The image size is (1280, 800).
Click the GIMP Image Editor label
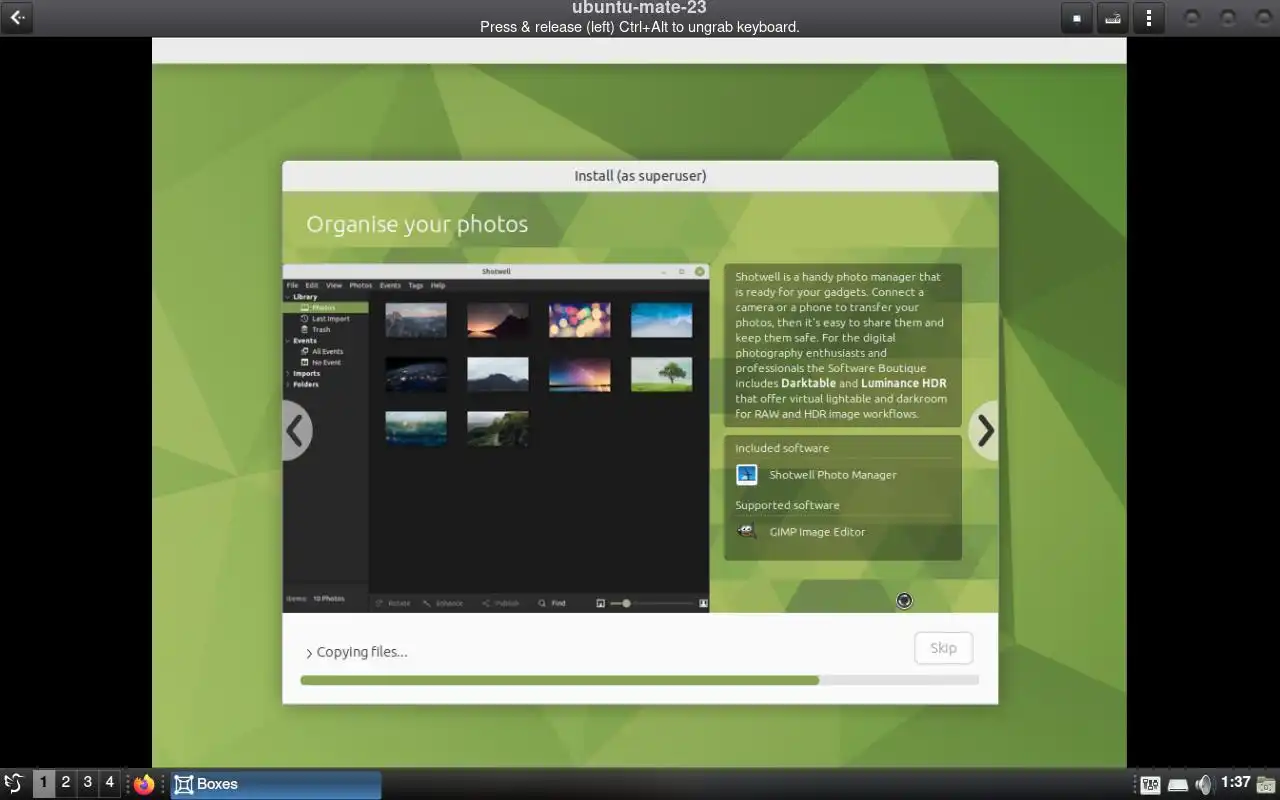817,532
